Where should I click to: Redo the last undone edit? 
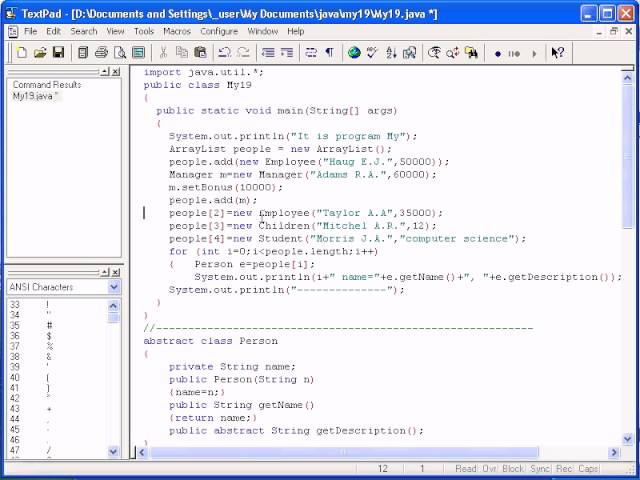click(243, 53)
